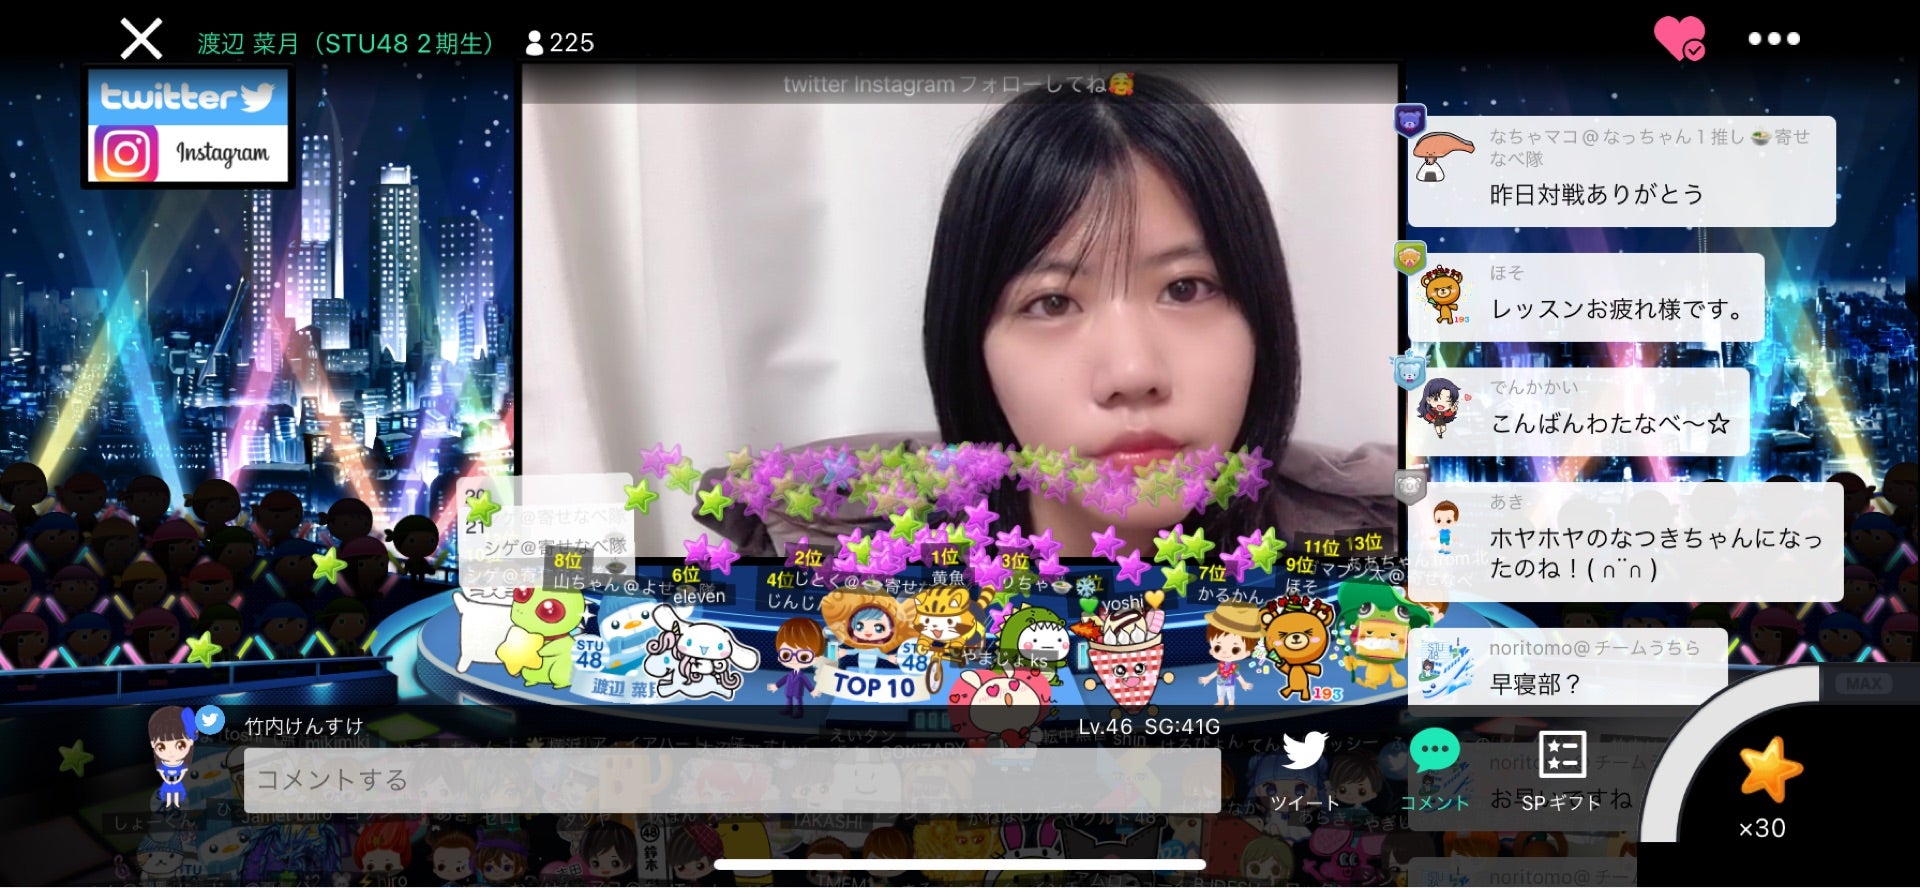Tap yoshi's crepe avatar on stage

[x=1126, y=658]
